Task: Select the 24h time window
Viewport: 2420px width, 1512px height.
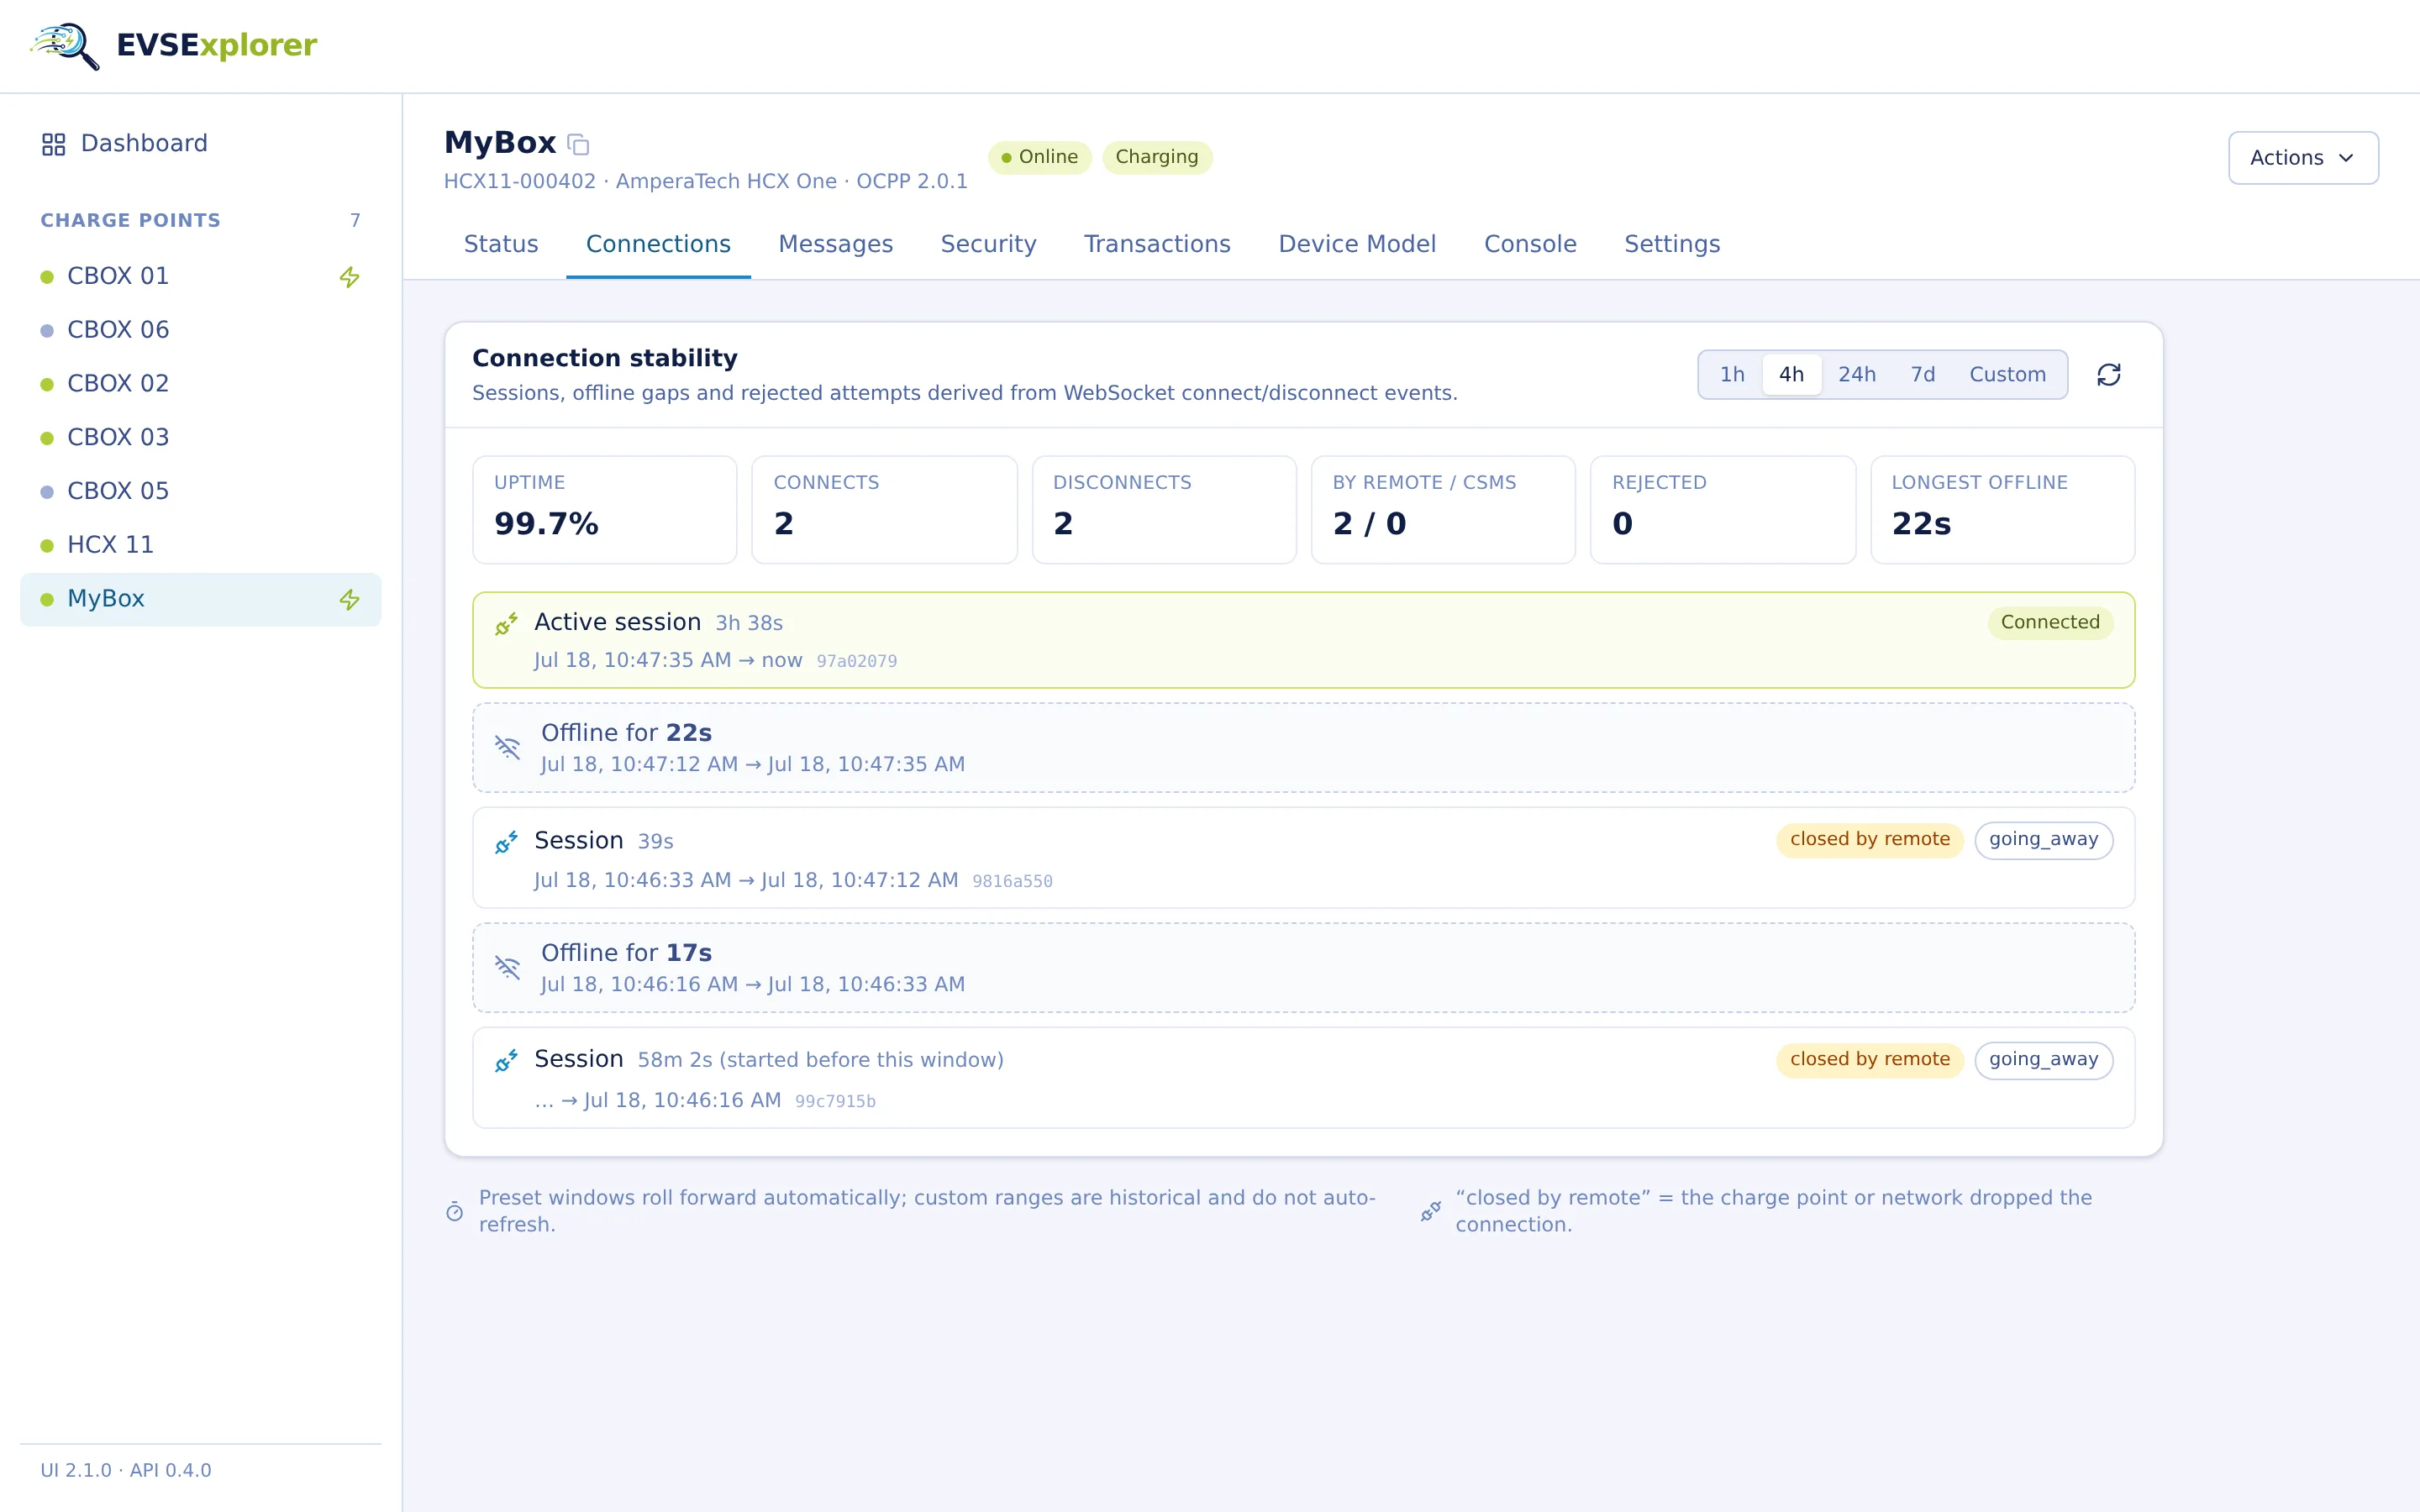Action: coord(1857,375)
